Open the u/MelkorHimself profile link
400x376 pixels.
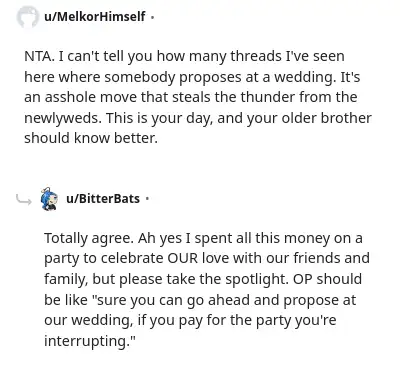95,16
